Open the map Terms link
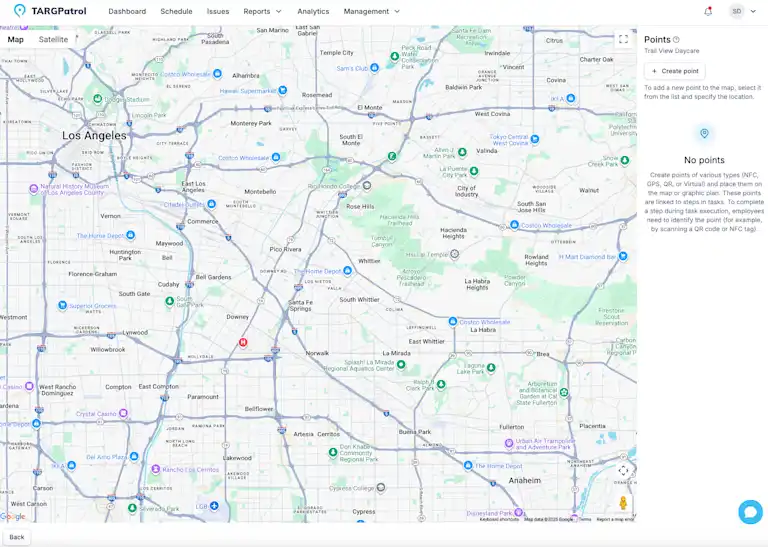 click(585, 520)
